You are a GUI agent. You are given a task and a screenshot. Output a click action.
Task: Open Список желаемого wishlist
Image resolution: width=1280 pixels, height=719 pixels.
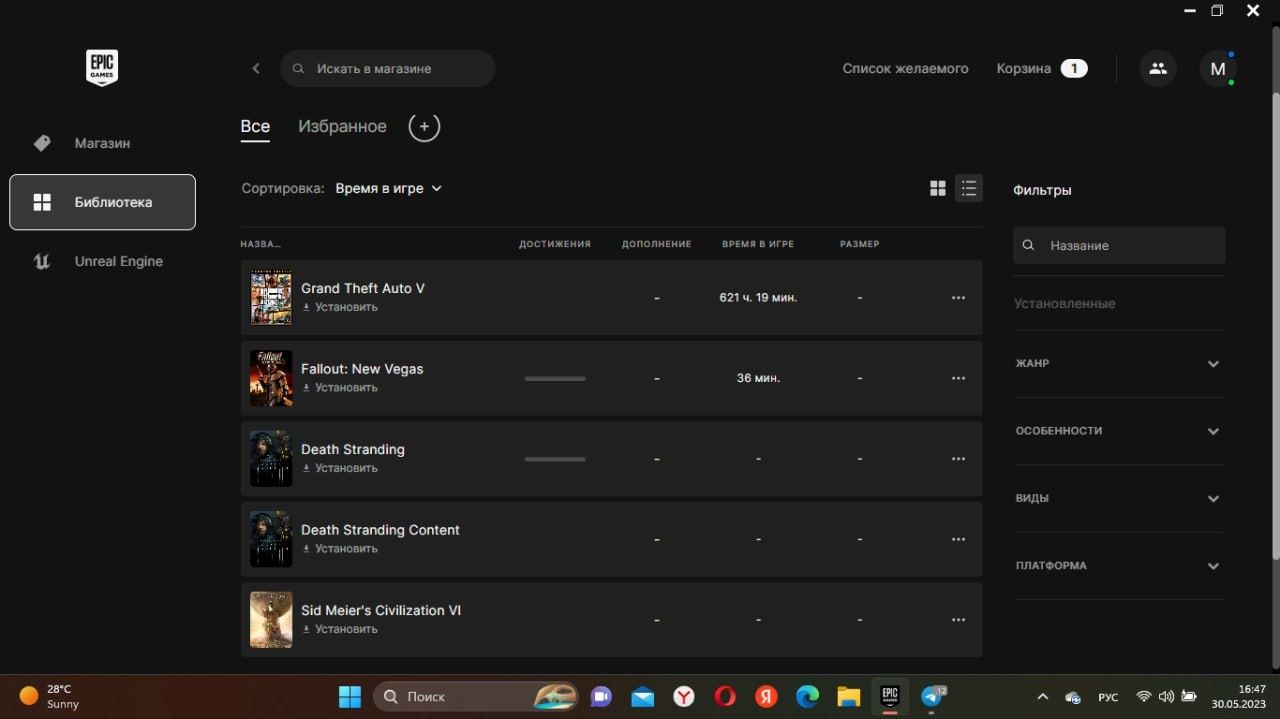[905, 68]
